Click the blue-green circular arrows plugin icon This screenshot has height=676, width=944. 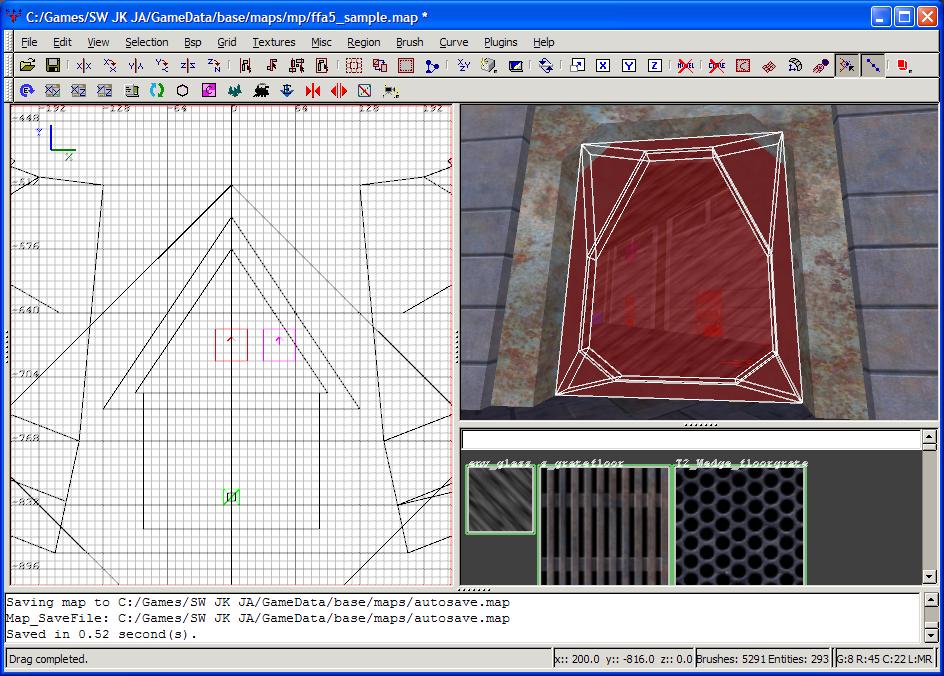(x=157, y=91)
